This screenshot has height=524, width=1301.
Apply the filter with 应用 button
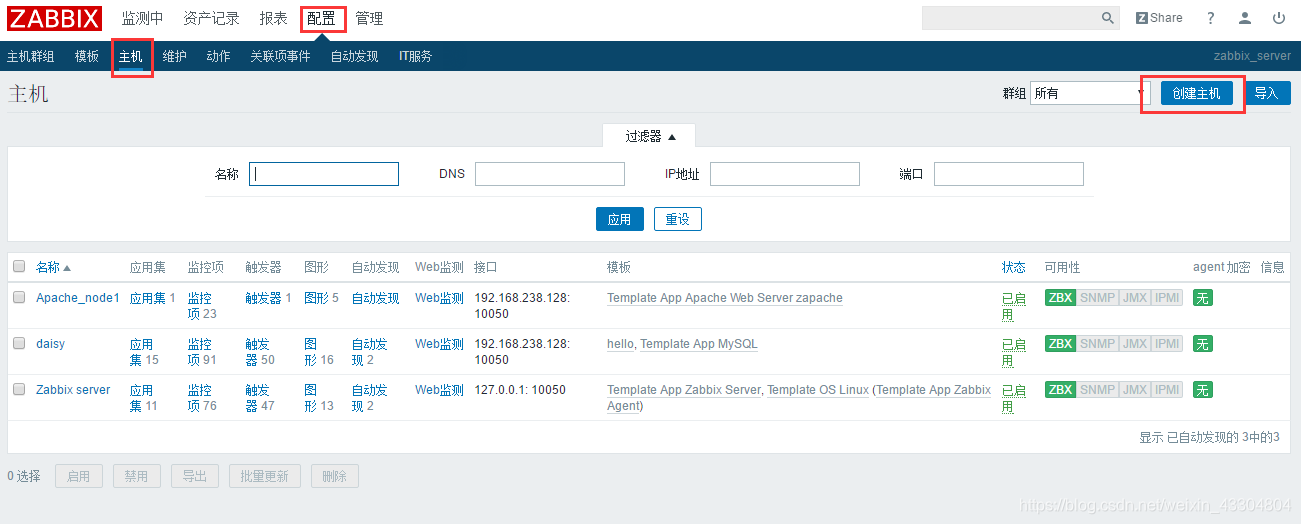[x=620, y=219]
